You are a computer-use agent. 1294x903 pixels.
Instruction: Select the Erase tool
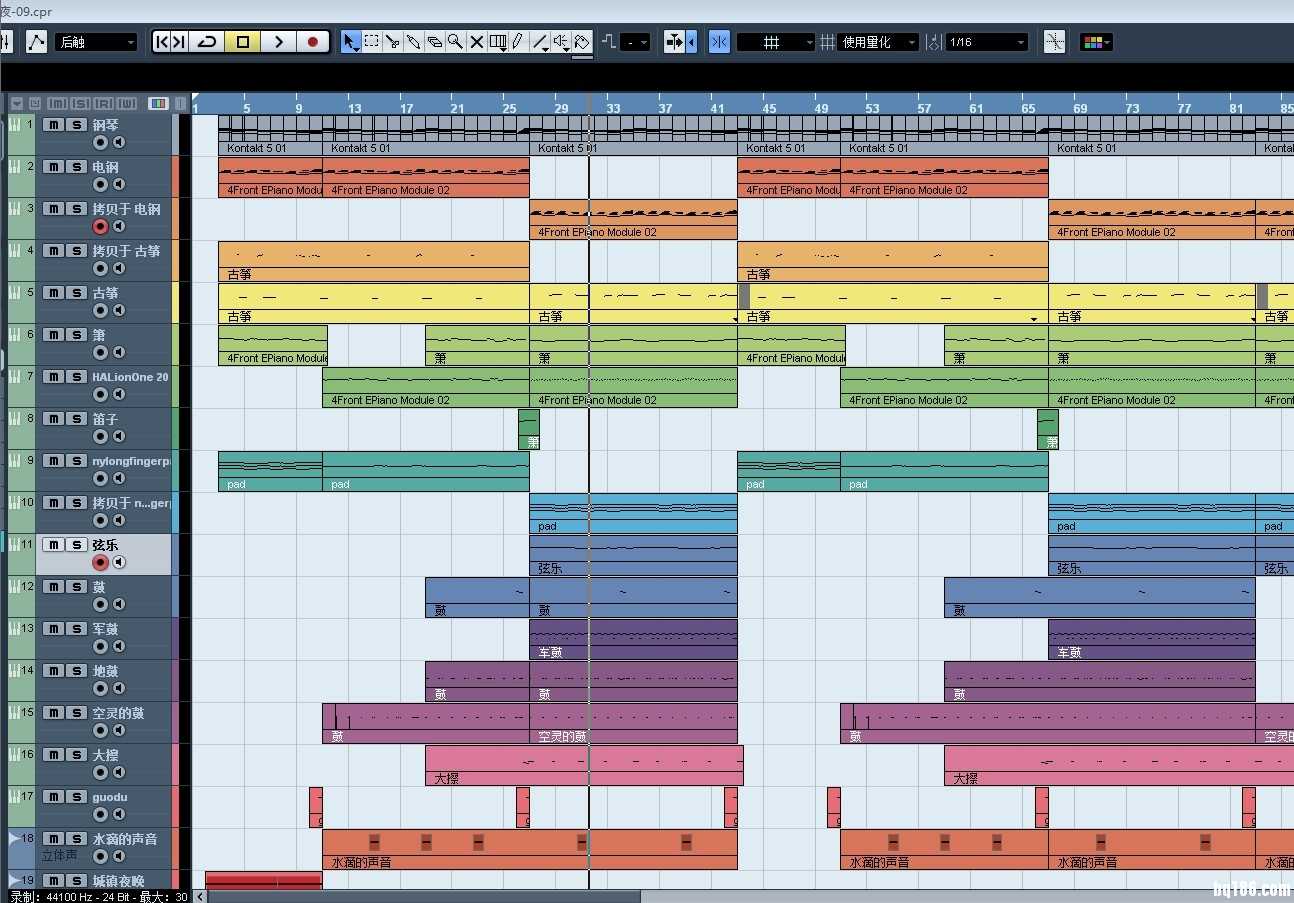click(x=434, y=42)
